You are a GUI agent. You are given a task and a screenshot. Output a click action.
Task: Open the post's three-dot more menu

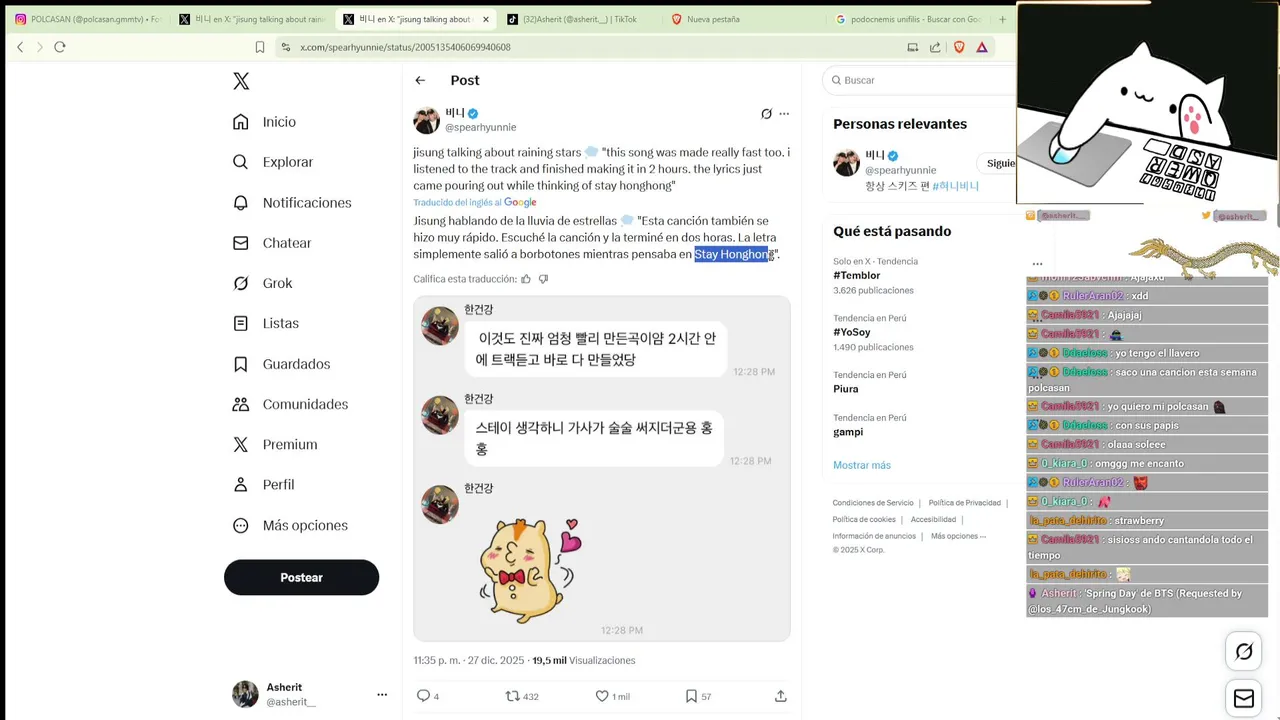tap(784, 114)
